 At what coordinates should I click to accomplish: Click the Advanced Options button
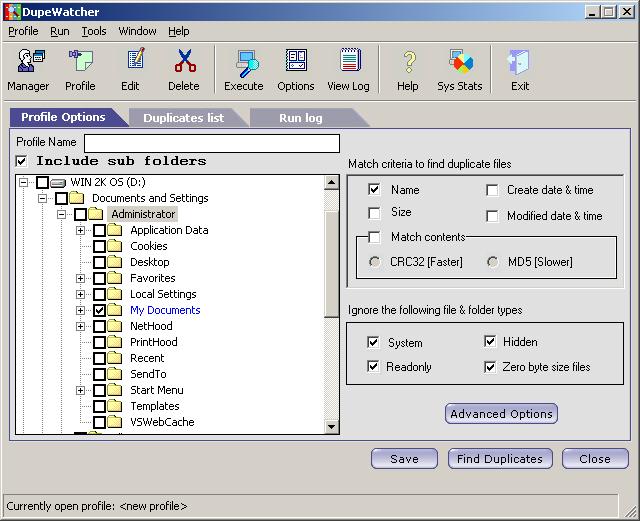[x=501, y=414]
